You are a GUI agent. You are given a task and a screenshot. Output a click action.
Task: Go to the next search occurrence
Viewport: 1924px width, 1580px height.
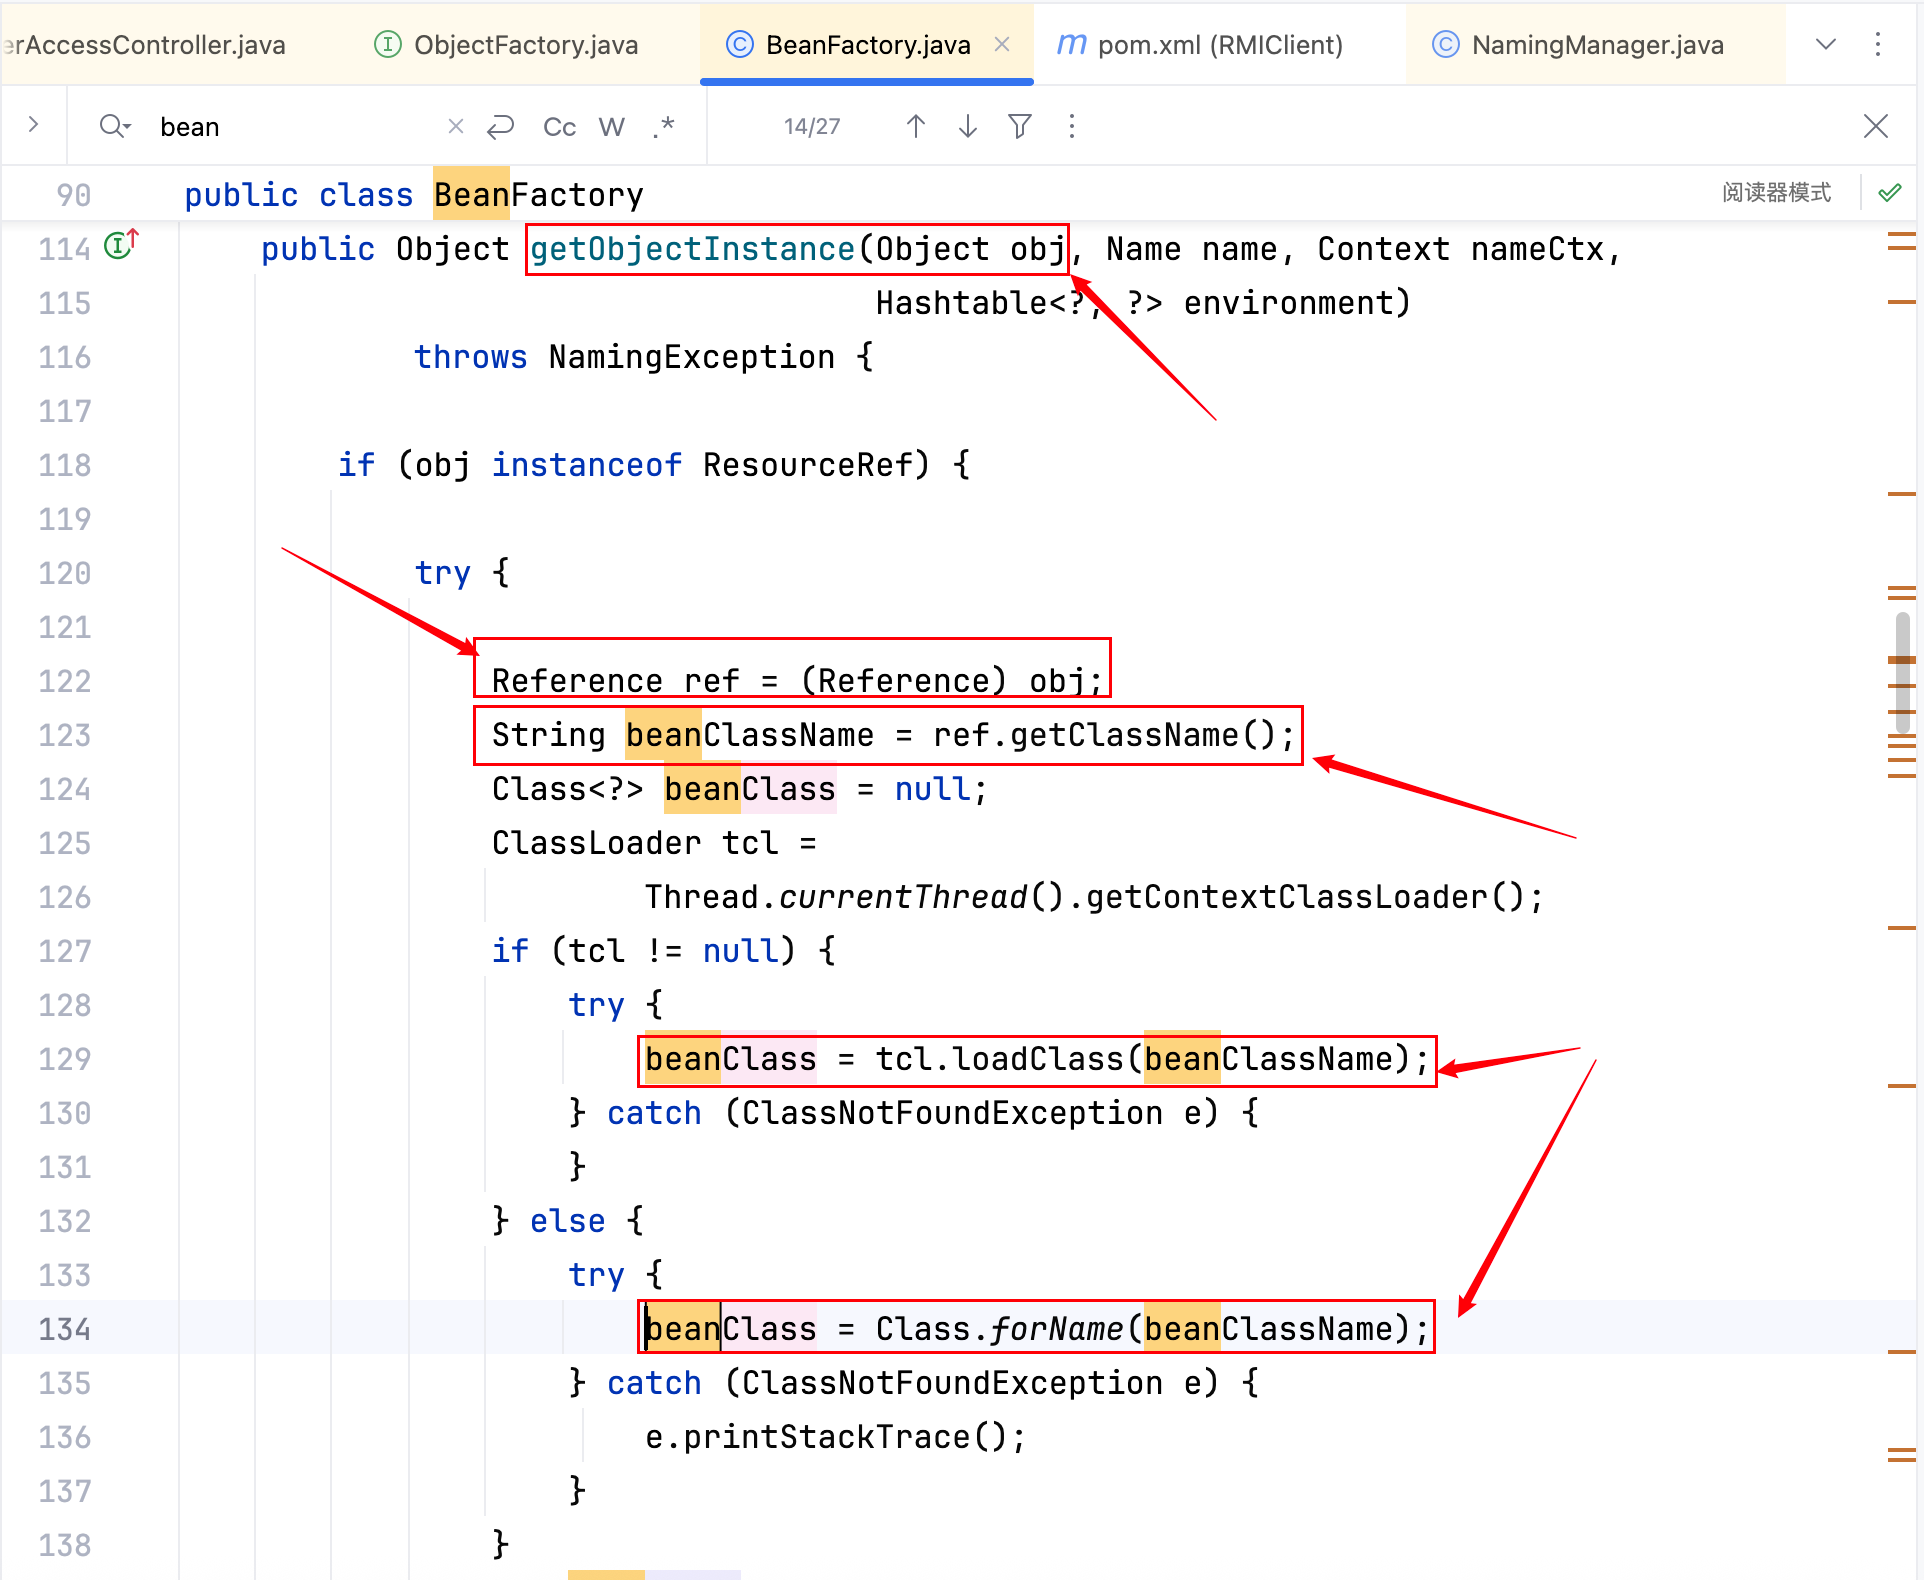click(967, 127)
